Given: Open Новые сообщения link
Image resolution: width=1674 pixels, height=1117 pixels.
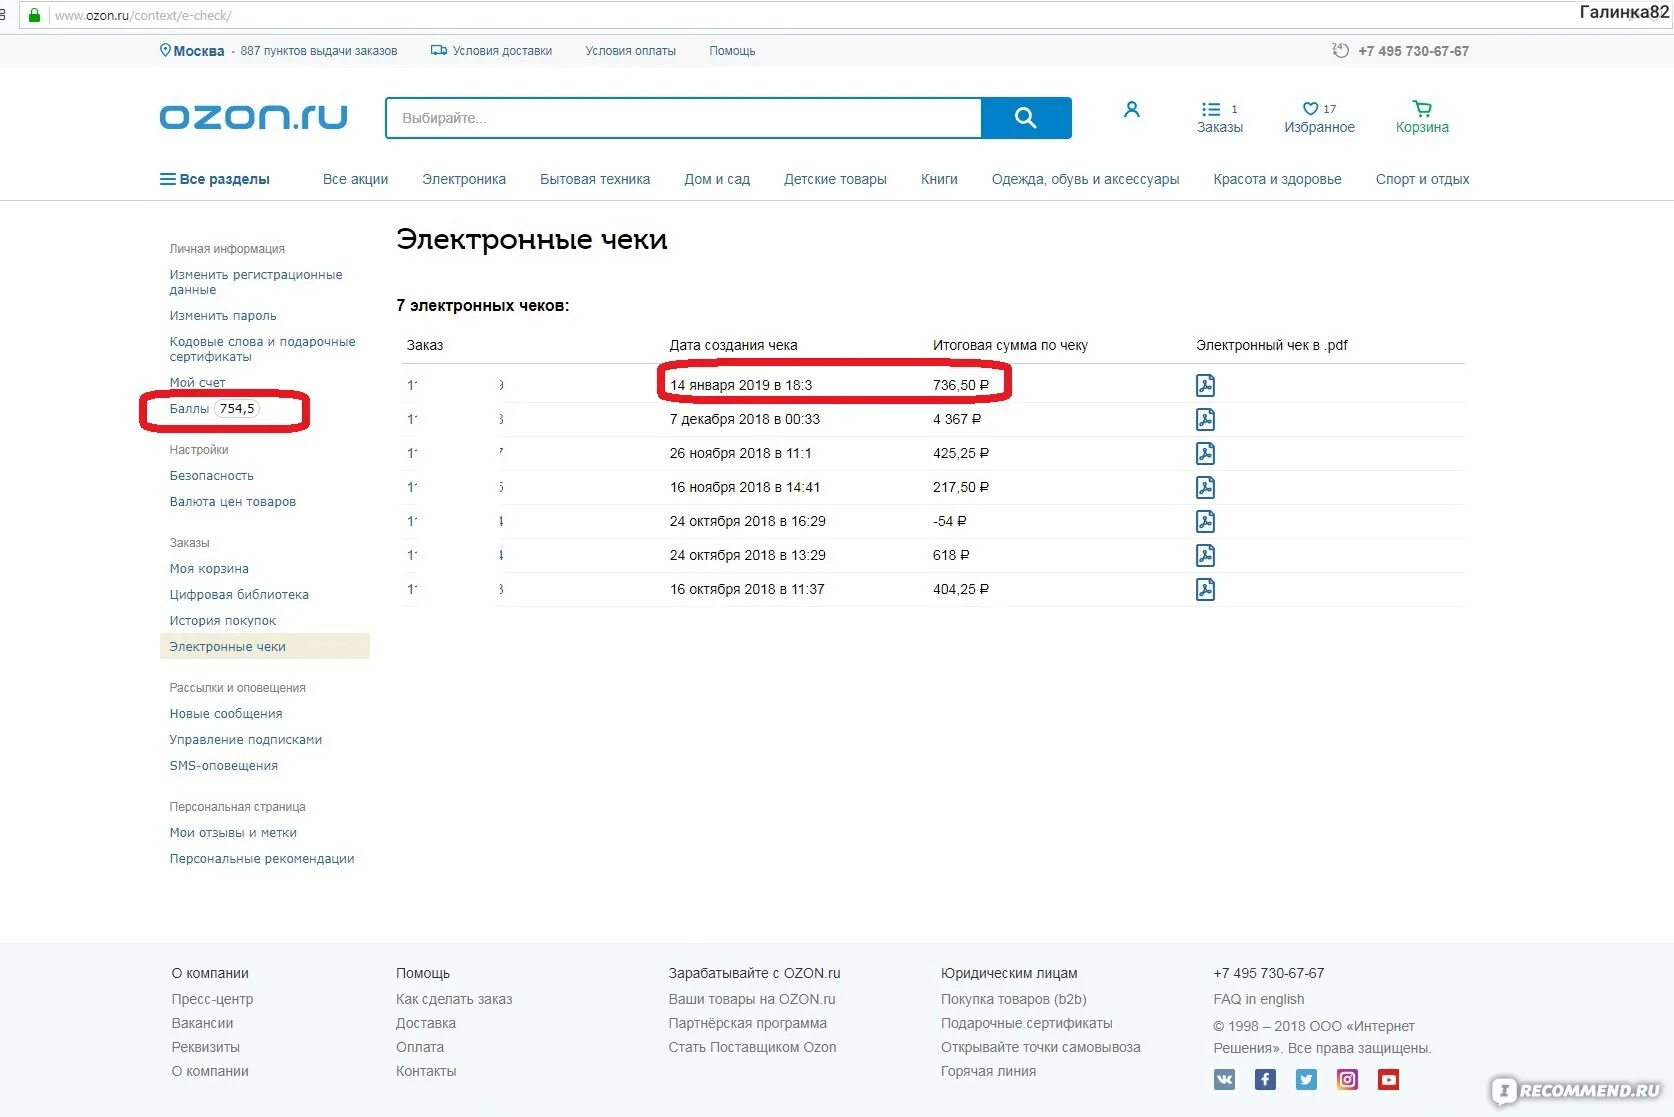Looking at the screenshot, I should (226, 714).
